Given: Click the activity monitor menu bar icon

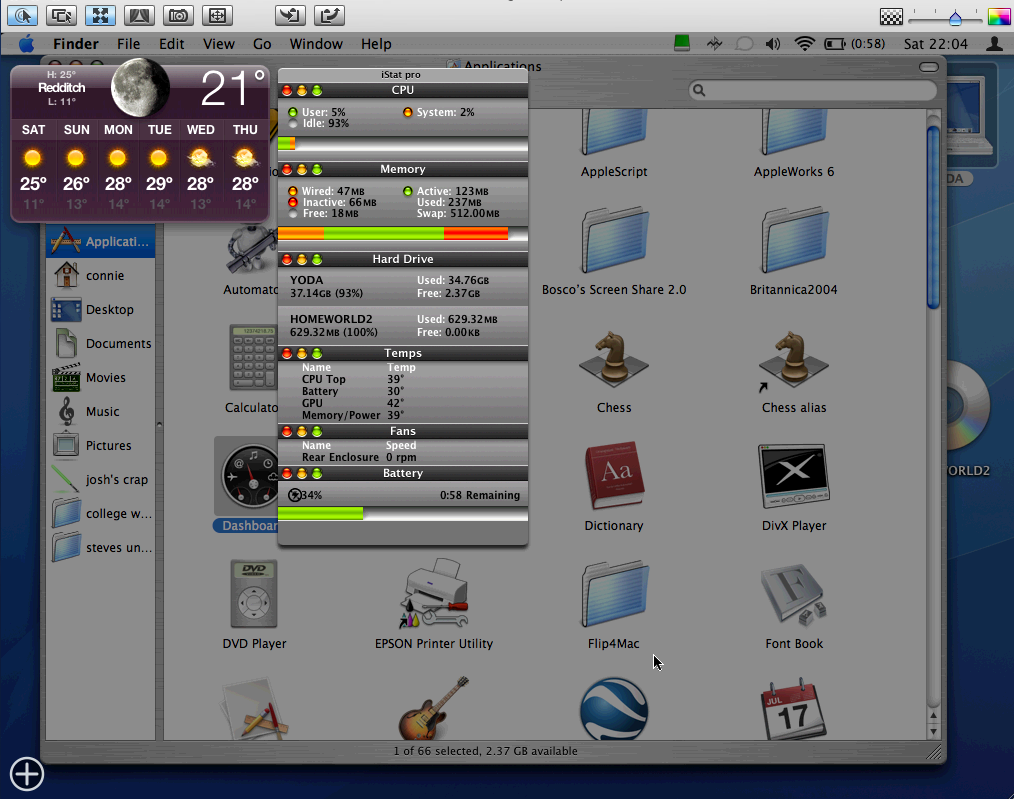Looking at the screenshot, I should pos(714,43).
